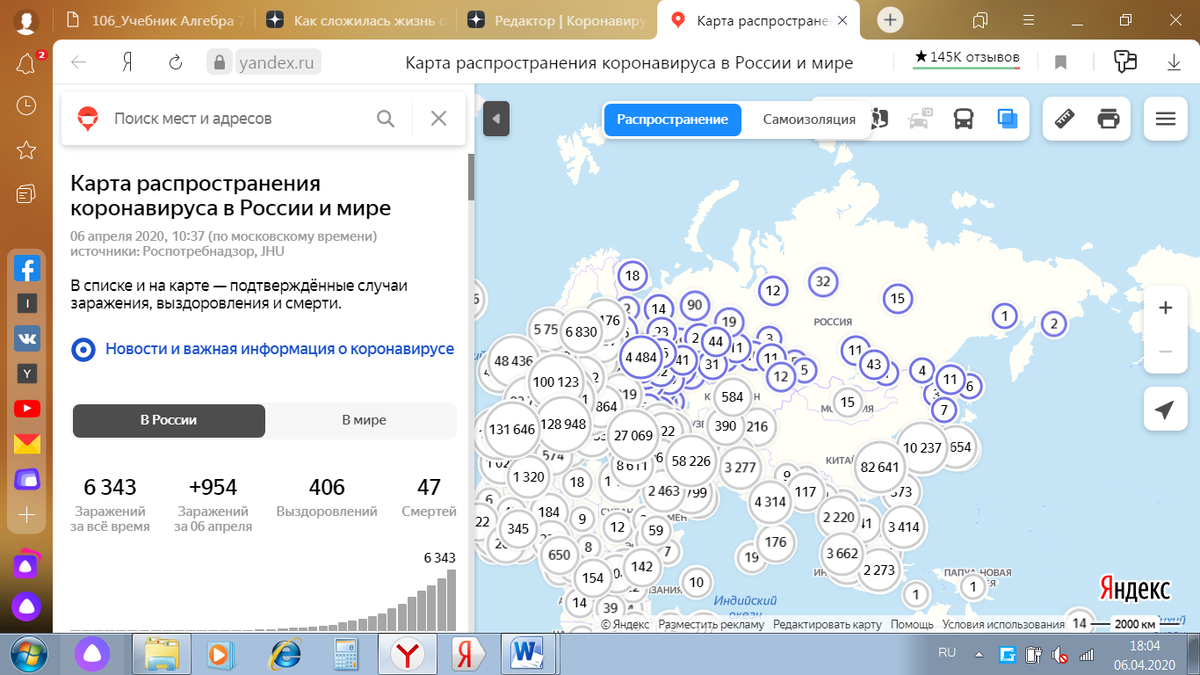This screenshot has width=1200, height=675.
Task: Select the В мире statistics tab
Action: [364, 420]
